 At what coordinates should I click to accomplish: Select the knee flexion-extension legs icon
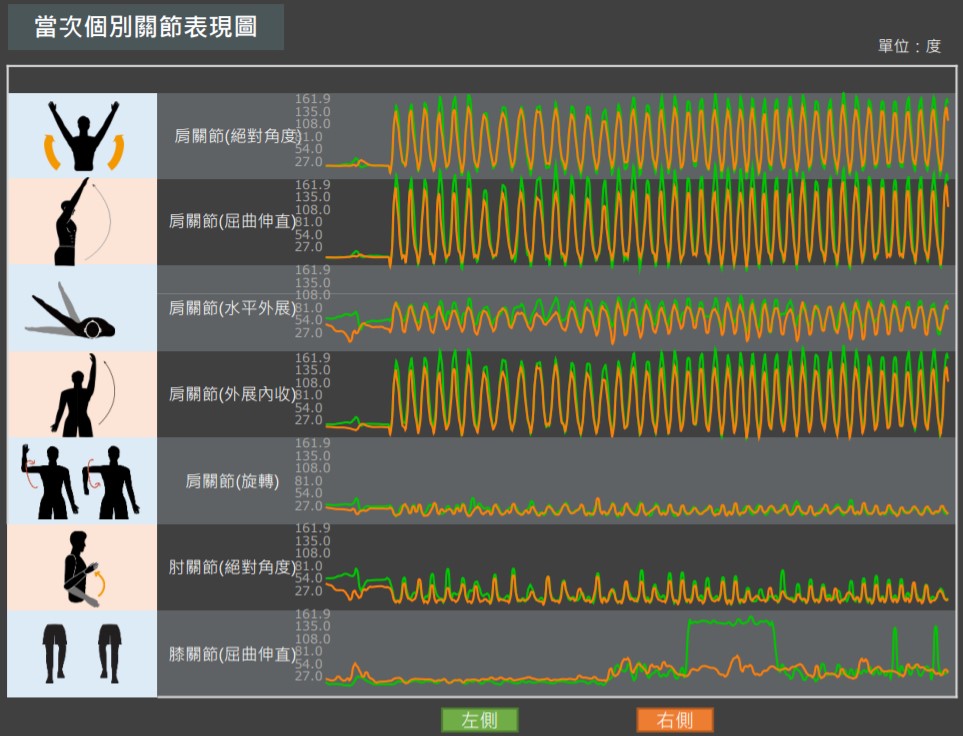pos(83,653)
